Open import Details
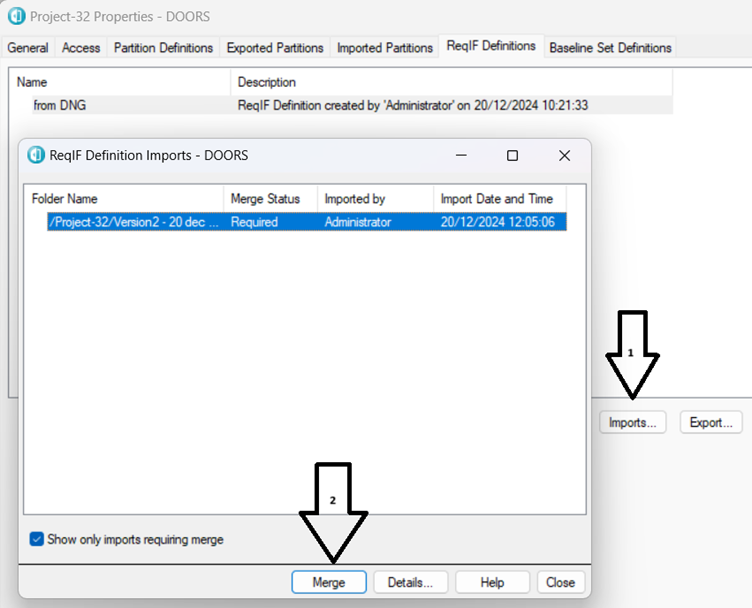The height and width of the screenshot is (608, 752). (410, 582)
